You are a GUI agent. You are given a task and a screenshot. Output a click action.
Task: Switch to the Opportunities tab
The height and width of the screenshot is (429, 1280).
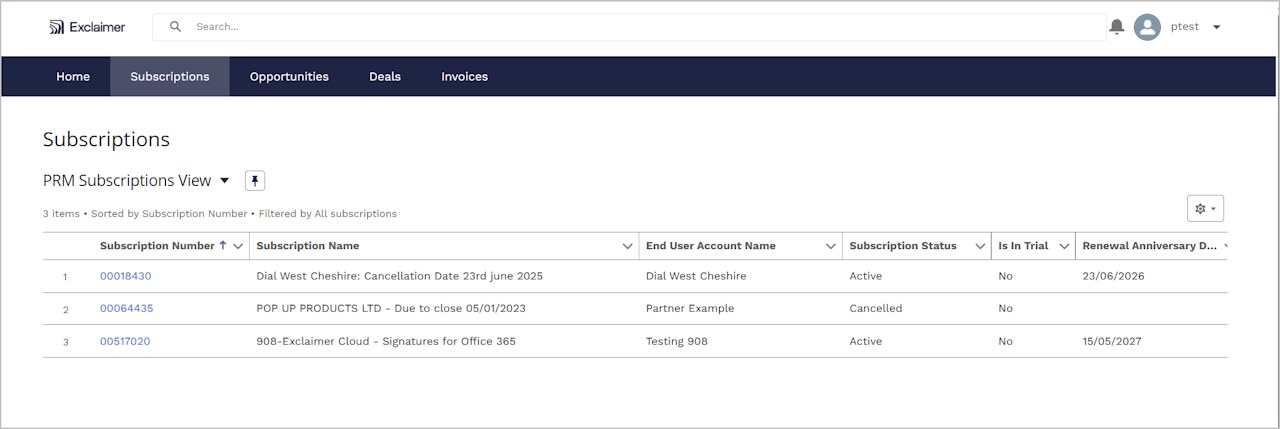click(x=289, y=76)
